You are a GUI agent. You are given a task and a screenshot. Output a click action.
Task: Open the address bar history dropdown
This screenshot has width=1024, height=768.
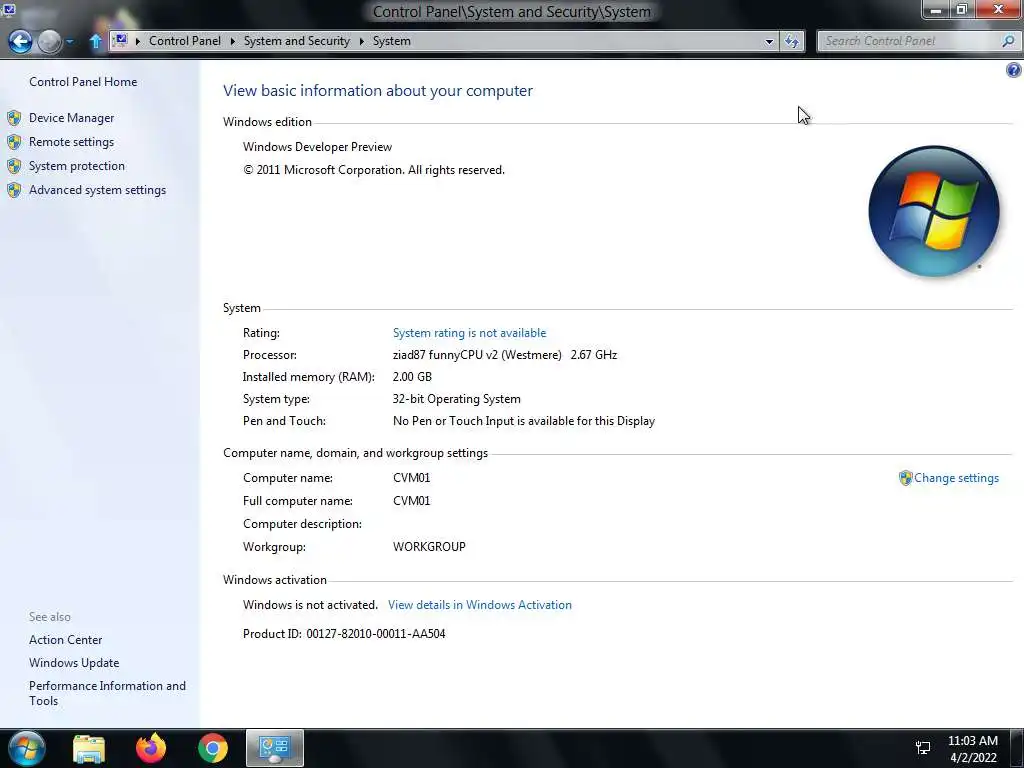tap(769, 41)
